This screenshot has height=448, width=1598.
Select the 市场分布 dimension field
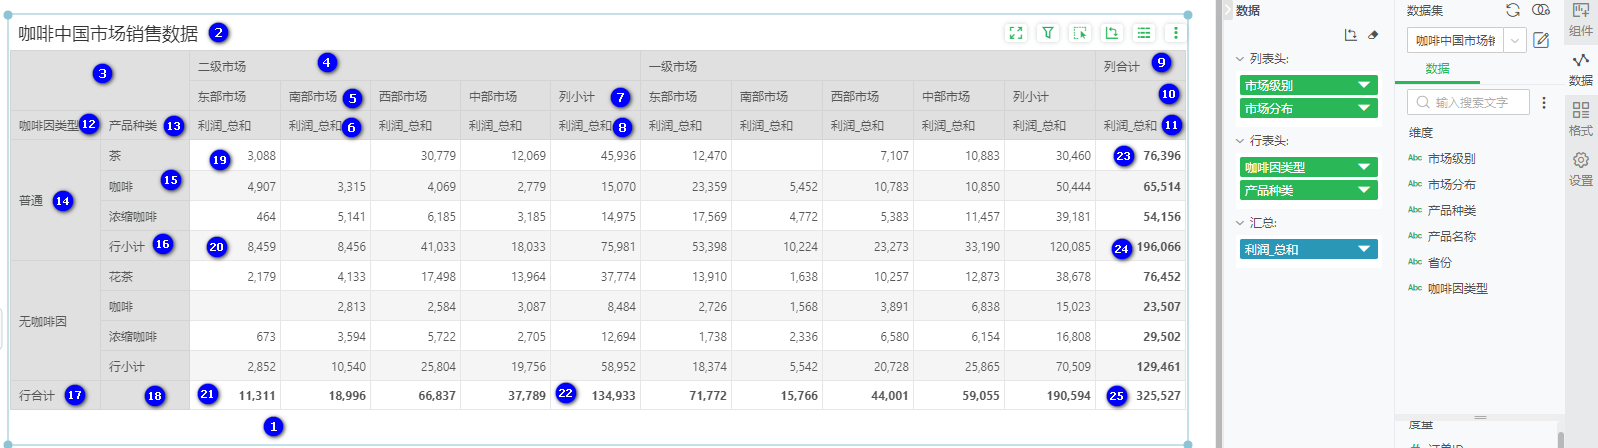tap(1451, 184)
